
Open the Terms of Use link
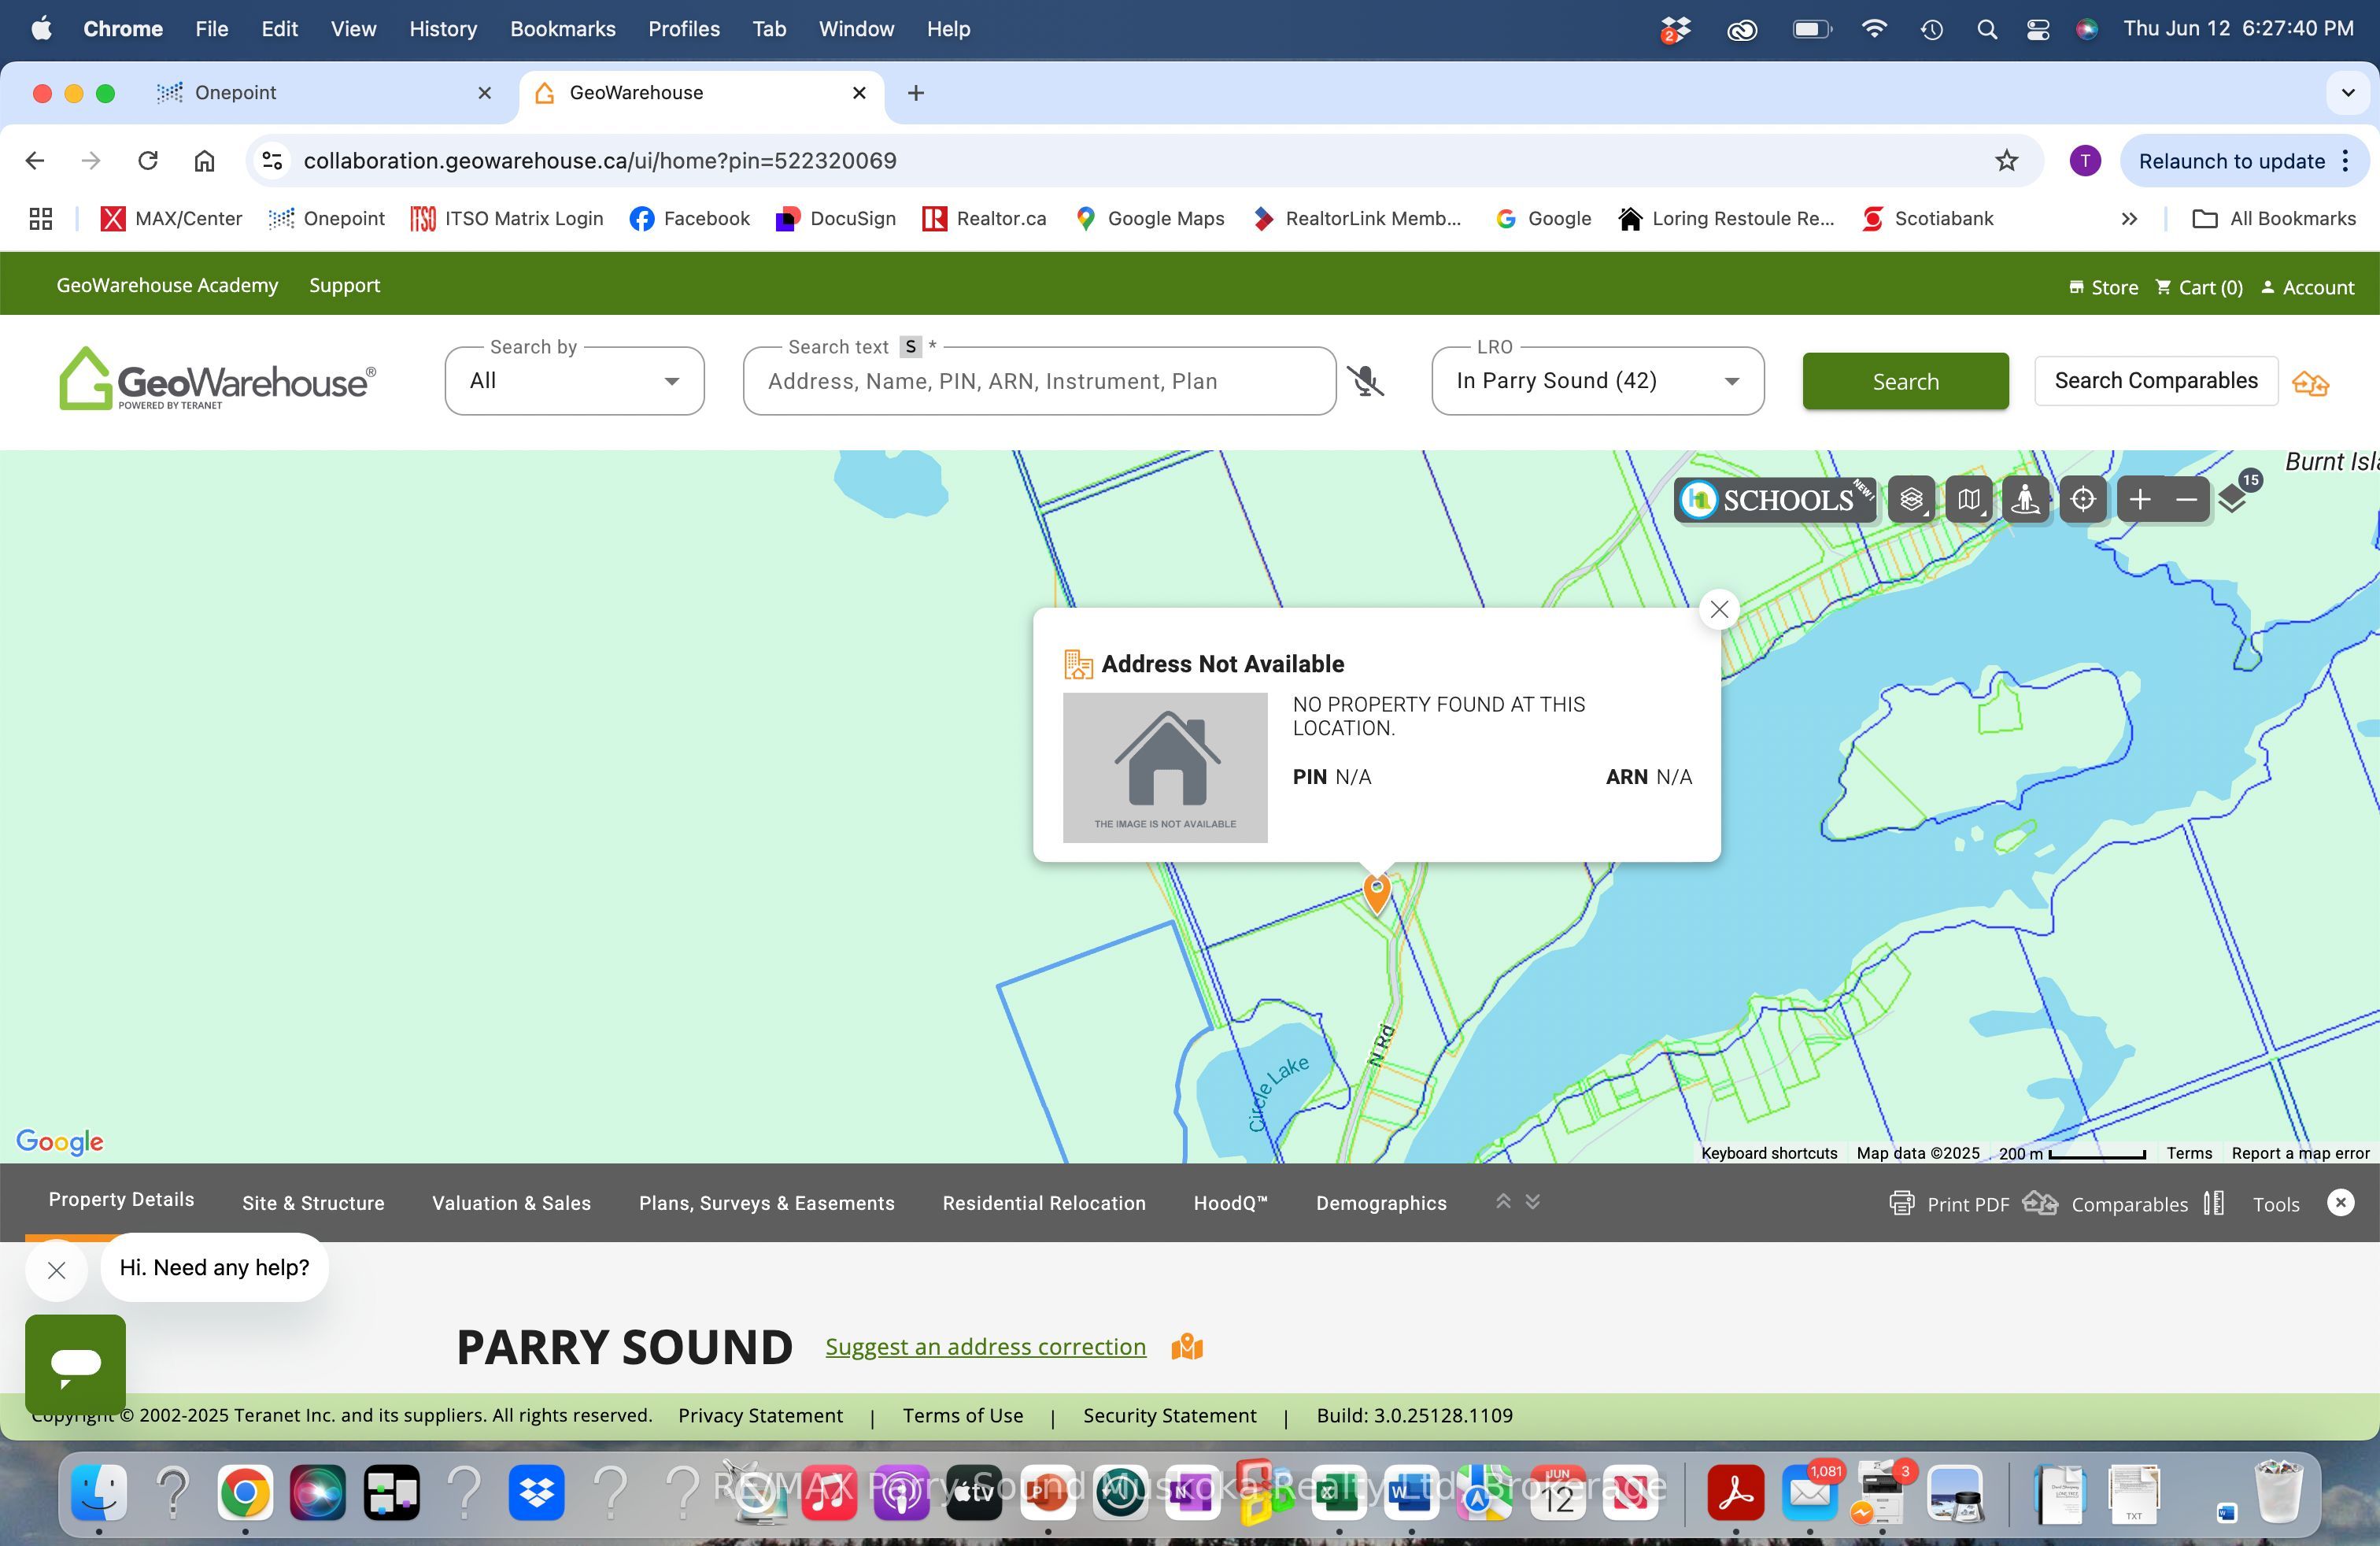click(x=963, y=1415)
